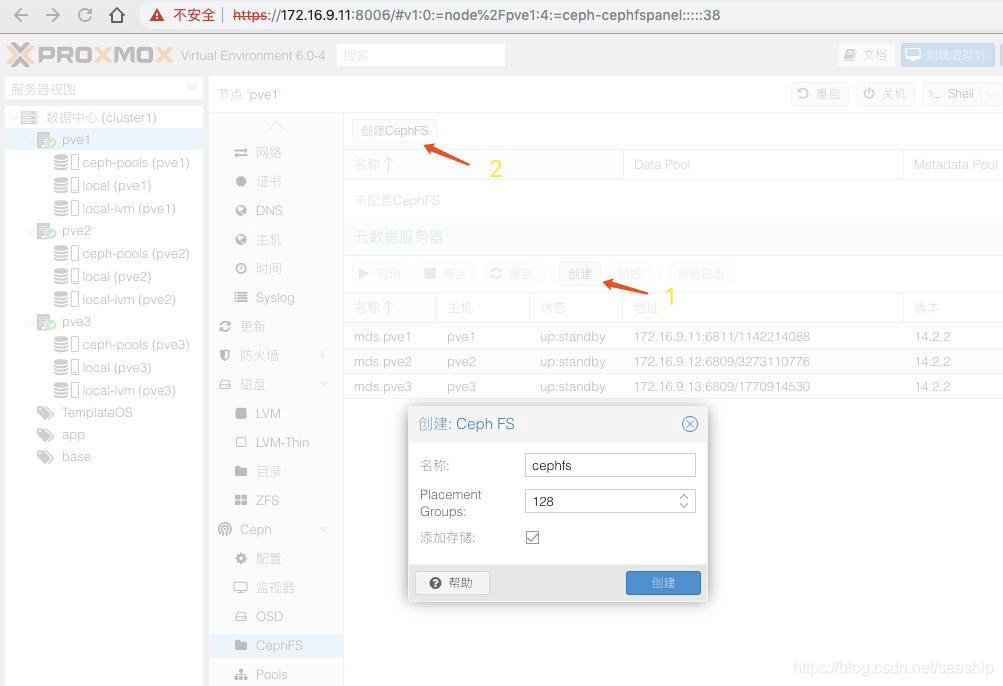The width and height of the screenshot is (1003, 686).
Task: Click the Data Pool column header
Action: pos(763,164)
